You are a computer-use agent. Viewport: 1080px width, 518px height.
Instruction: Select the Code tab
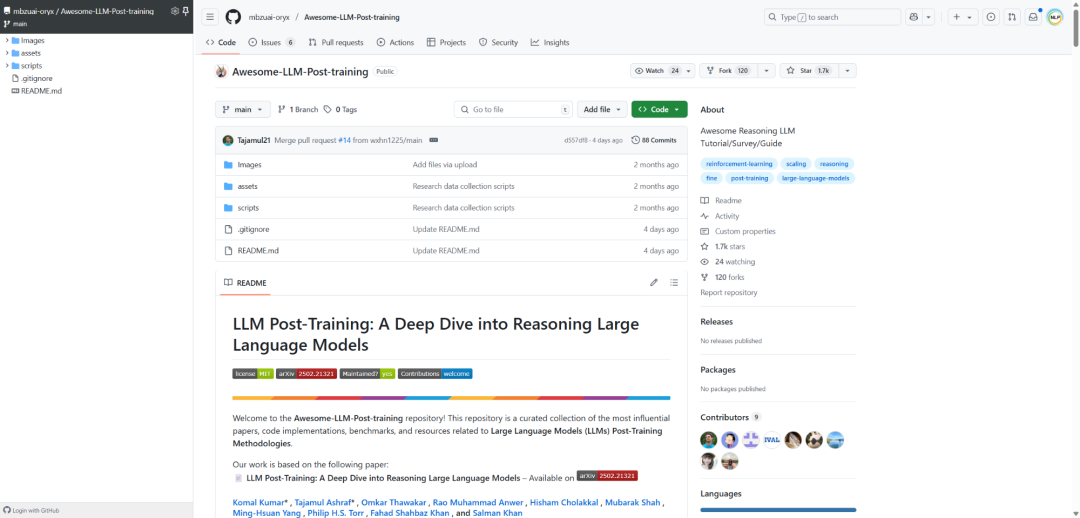click(220, 42)
